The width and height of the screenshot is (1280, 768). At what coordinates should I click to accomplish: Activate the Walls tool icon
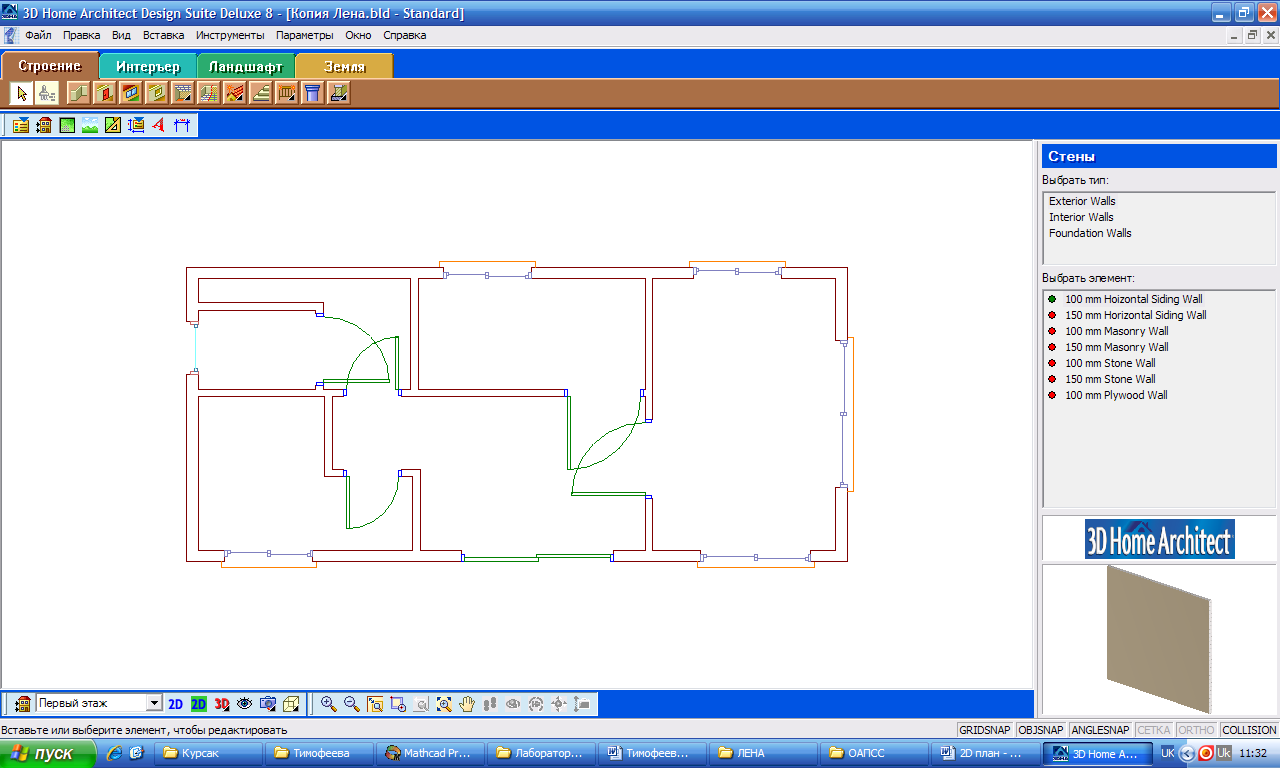(78, 93)
